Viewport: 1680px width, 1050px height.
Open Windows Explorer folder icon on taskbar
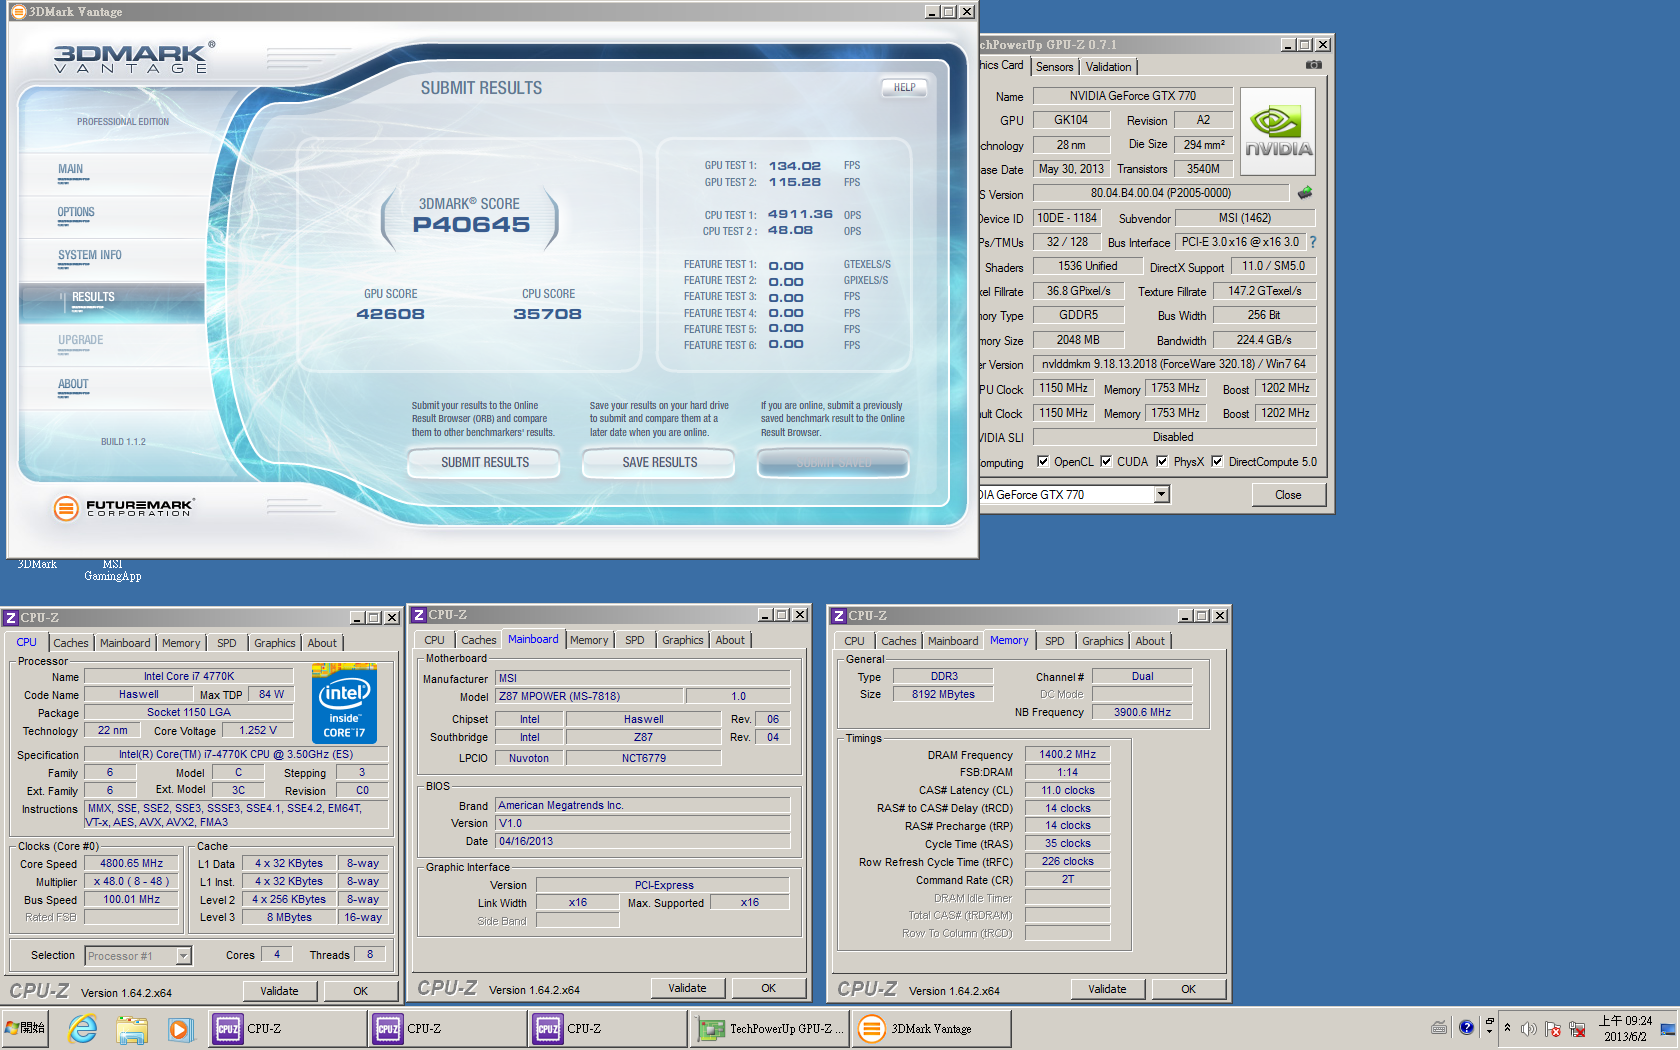131,1028
